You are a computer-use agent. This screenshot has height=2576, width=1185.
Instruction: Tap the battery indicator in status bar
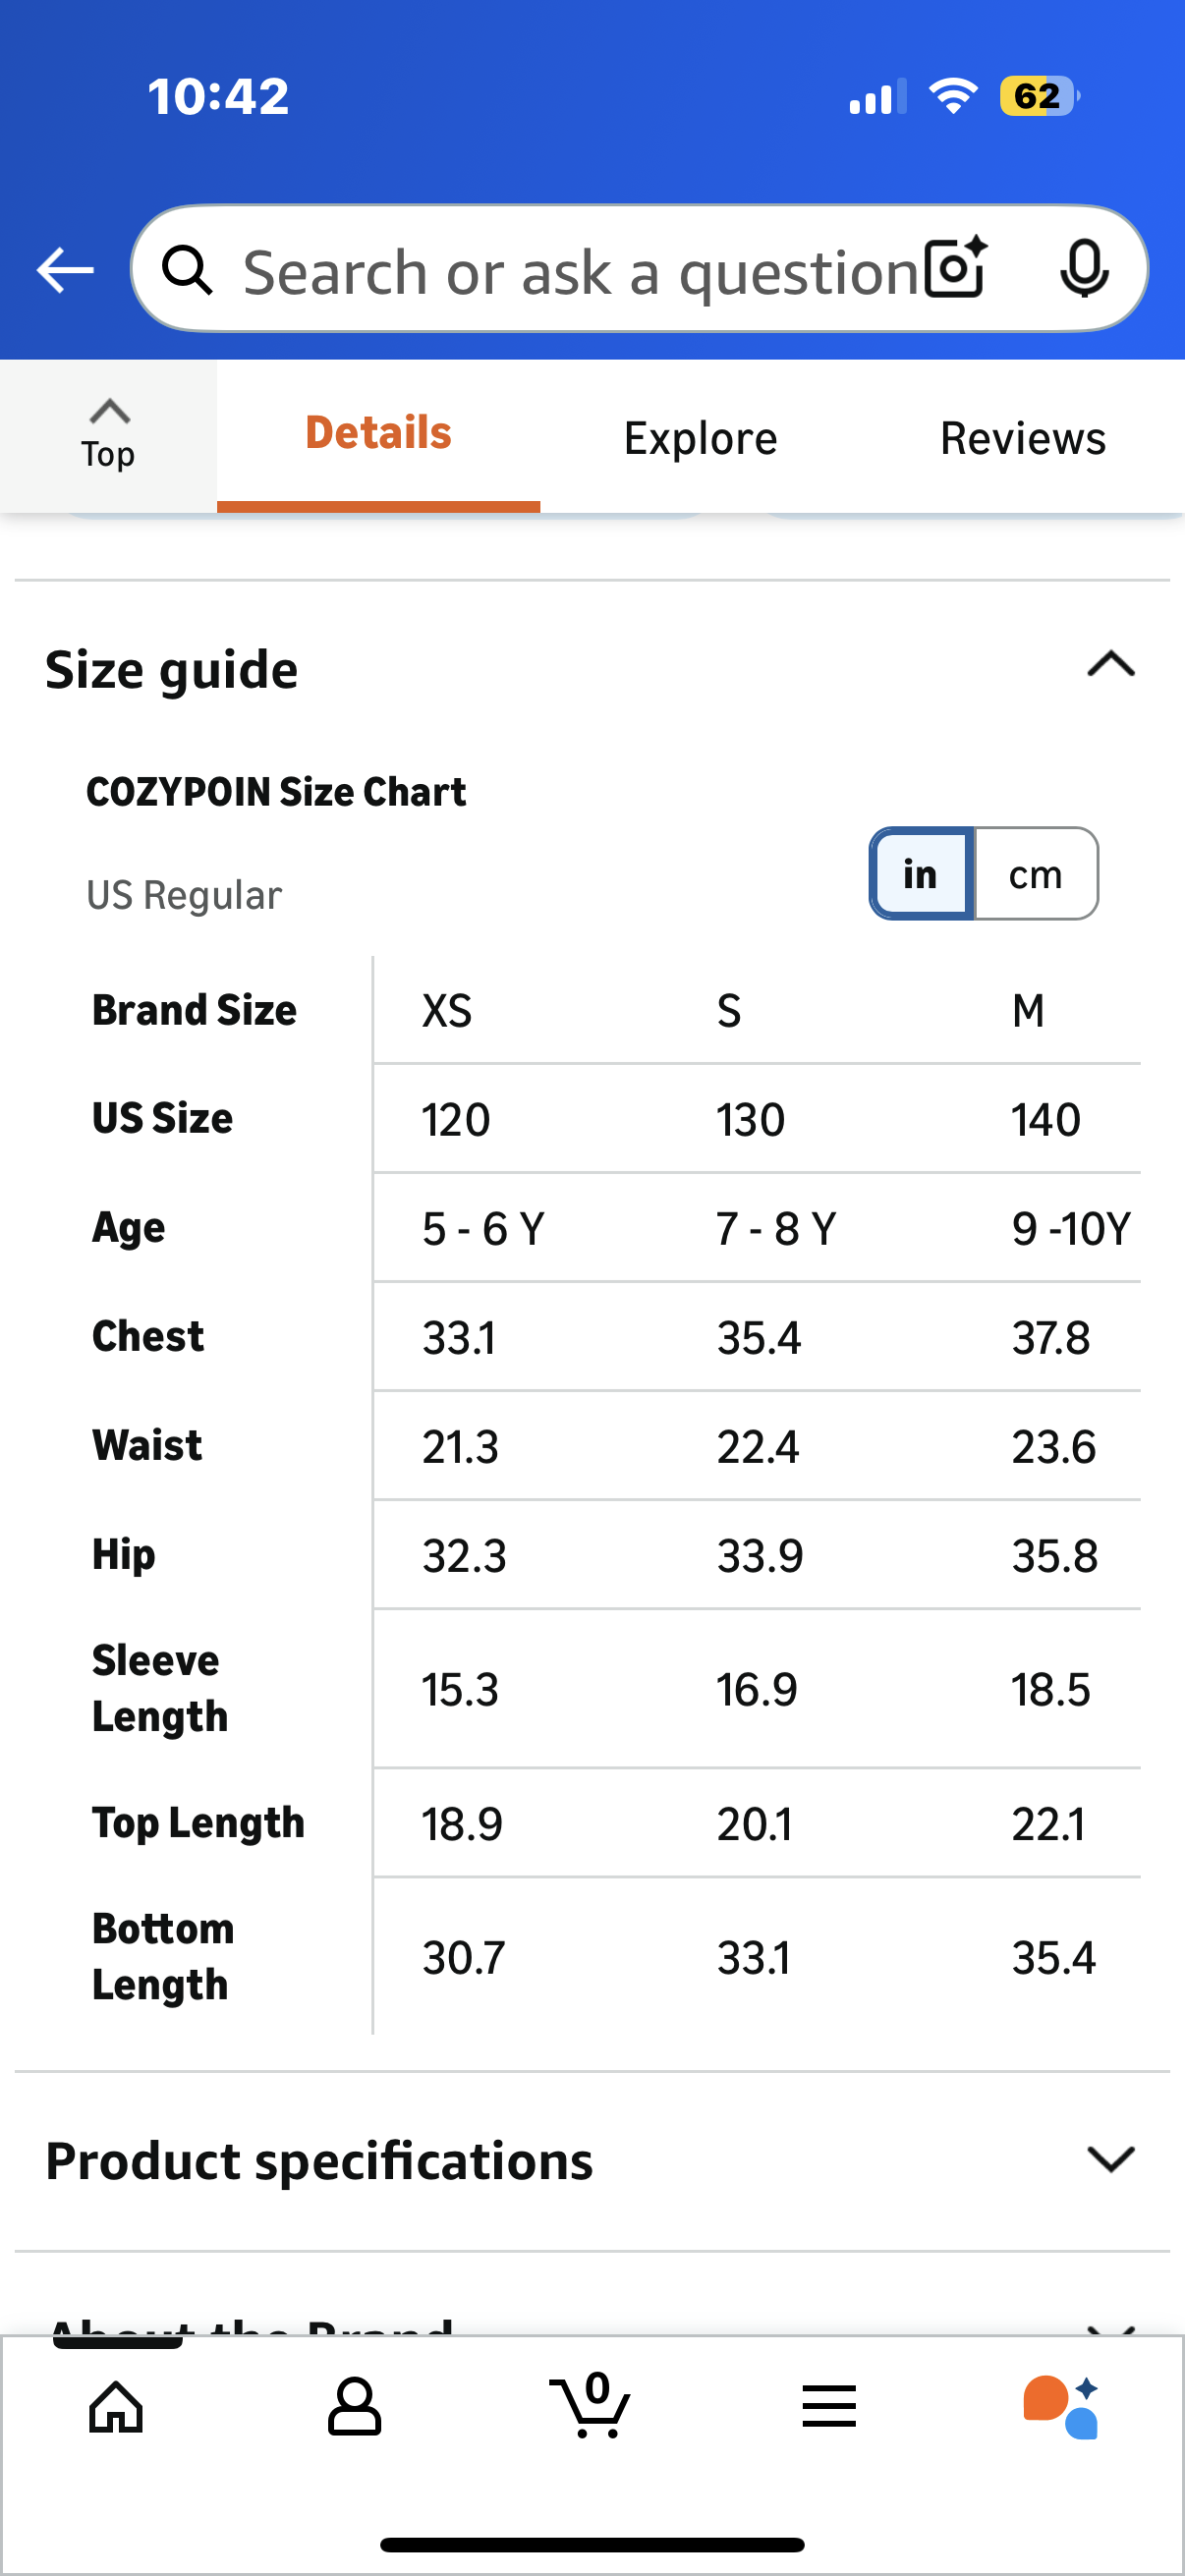point(1035,95)
